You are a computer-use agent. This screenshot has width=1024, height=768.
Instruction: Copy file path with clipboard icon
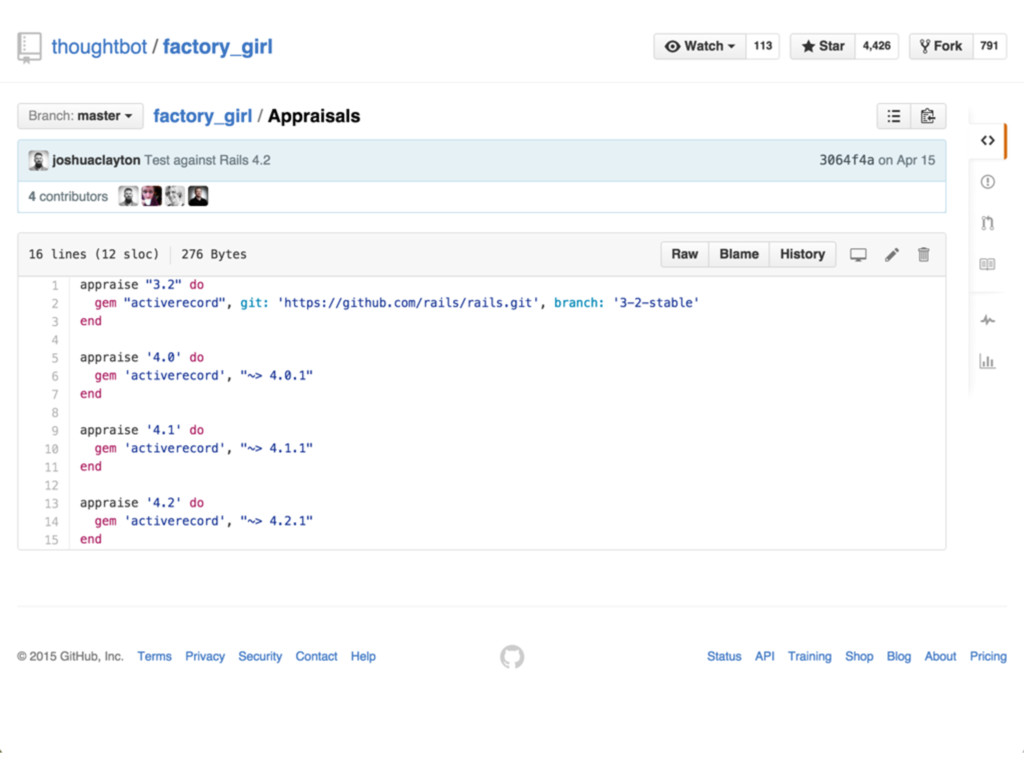[928, 116]
